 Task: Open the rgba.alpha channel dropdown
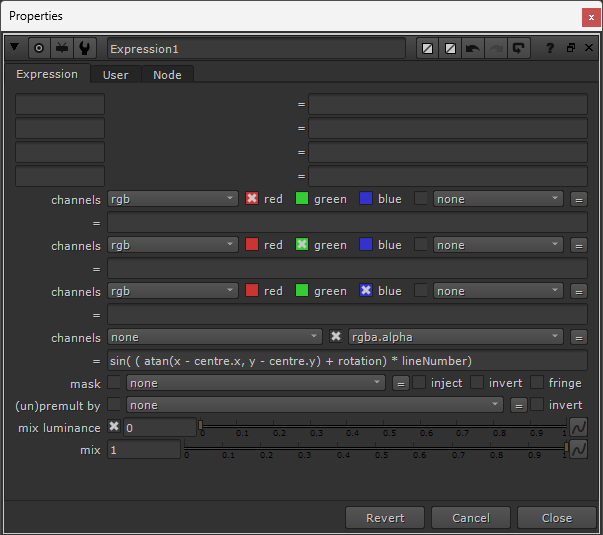pos(456,337)
